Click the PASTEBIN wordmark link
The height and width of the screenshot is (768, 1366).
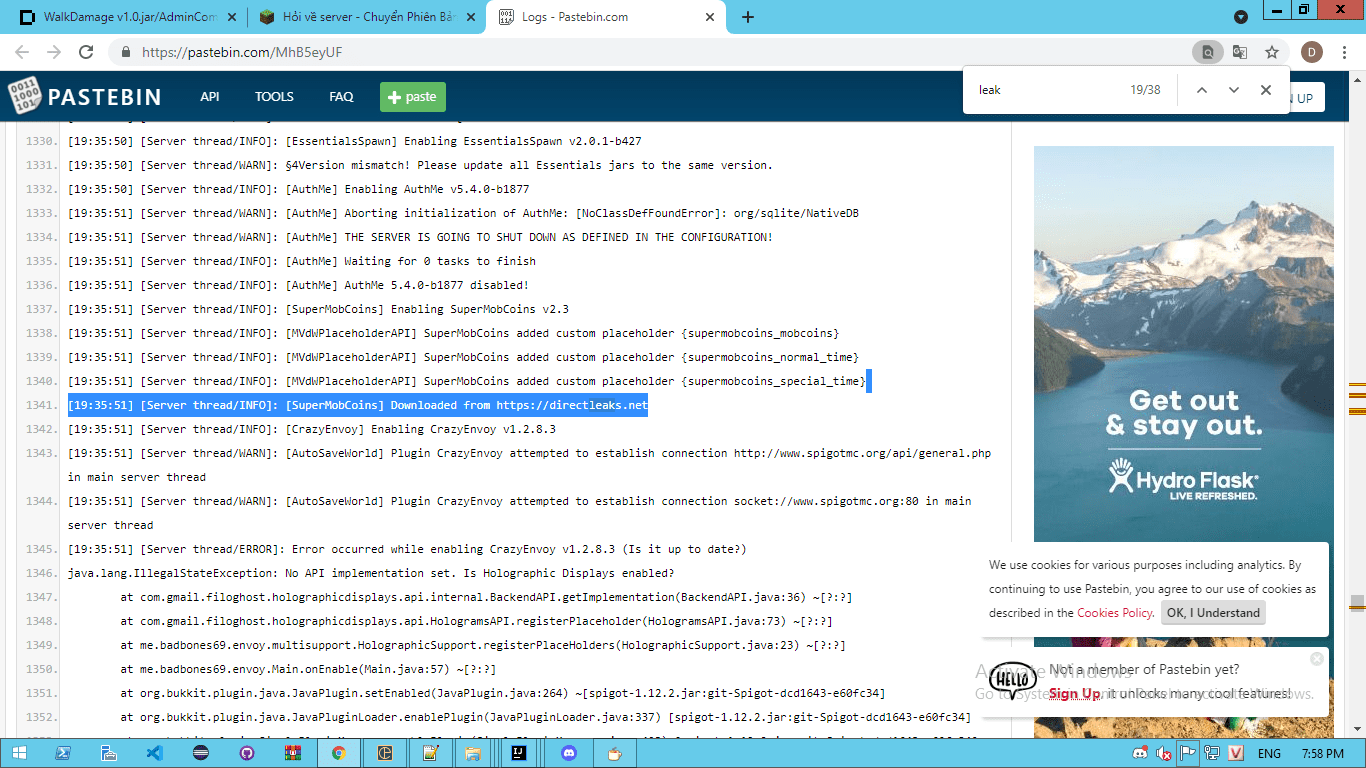pos(105,97)
